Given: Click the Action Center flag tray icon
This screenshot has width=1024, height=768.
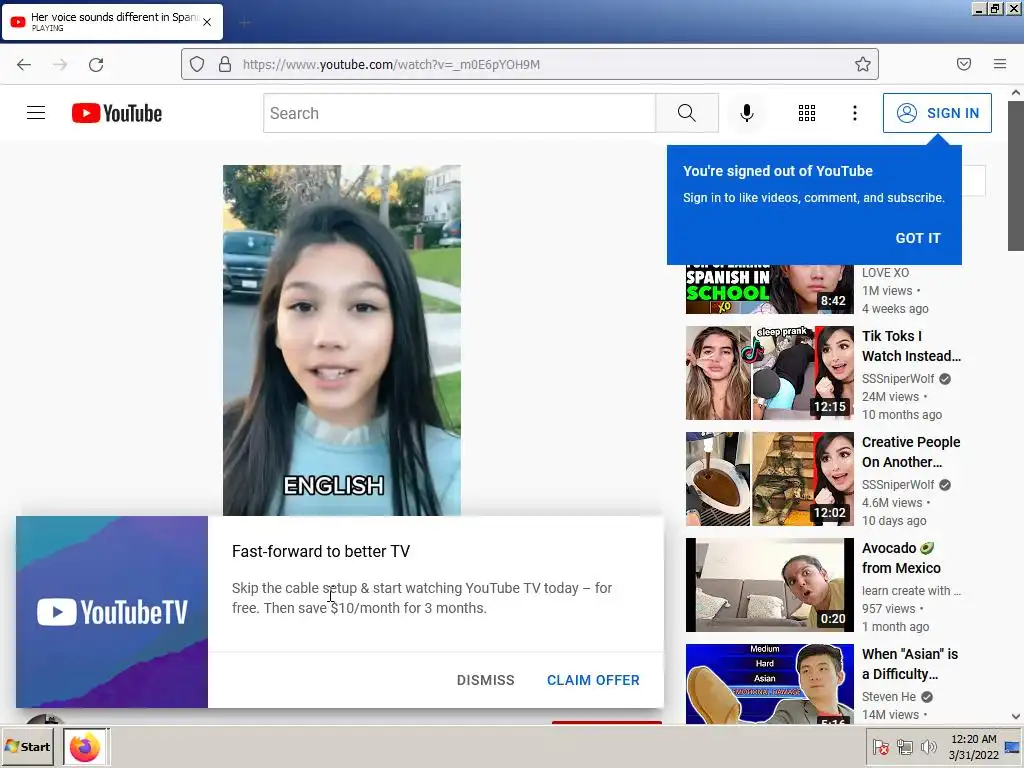Looking at the screenshot, I should click(880, 747).
